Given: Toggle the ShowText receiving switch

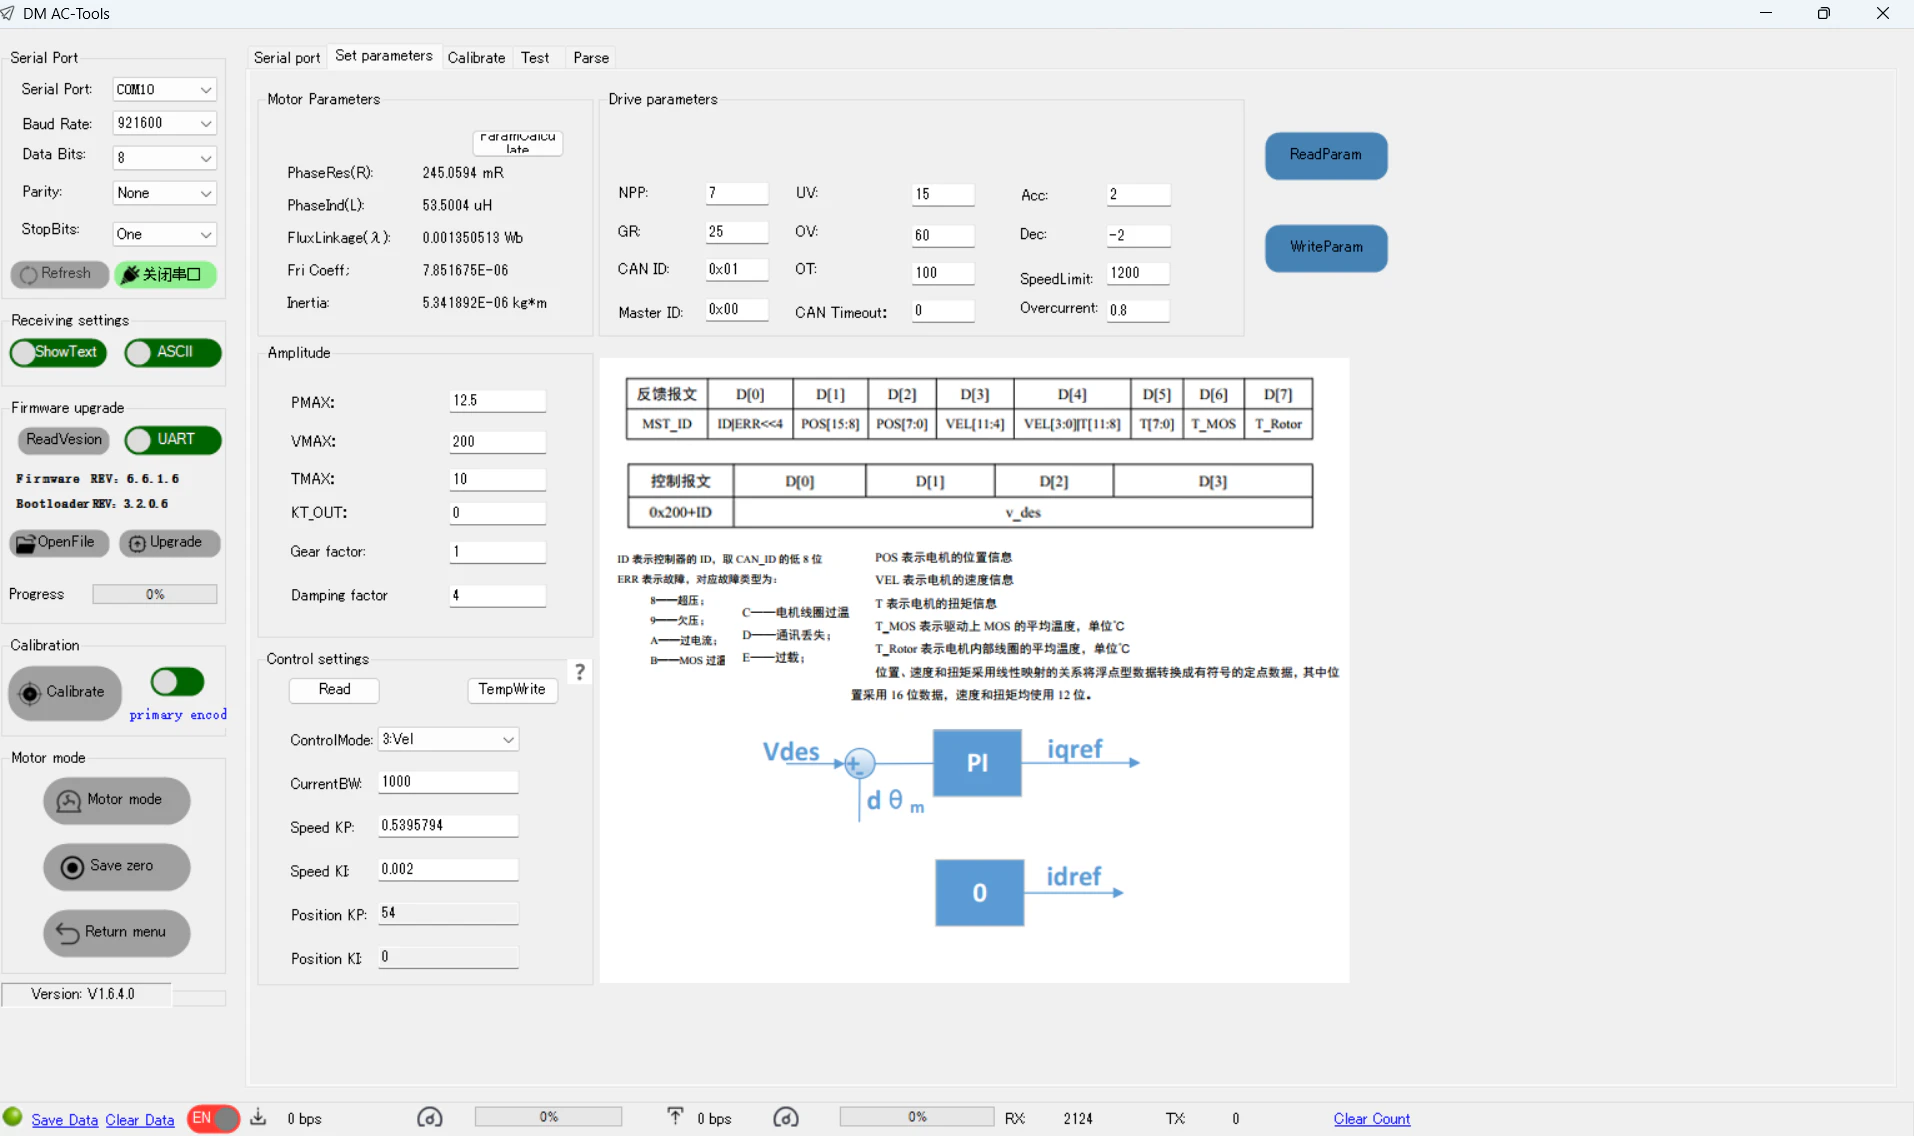Looking at the screenshot, I should pyautogui.click(x=58, y=353).
